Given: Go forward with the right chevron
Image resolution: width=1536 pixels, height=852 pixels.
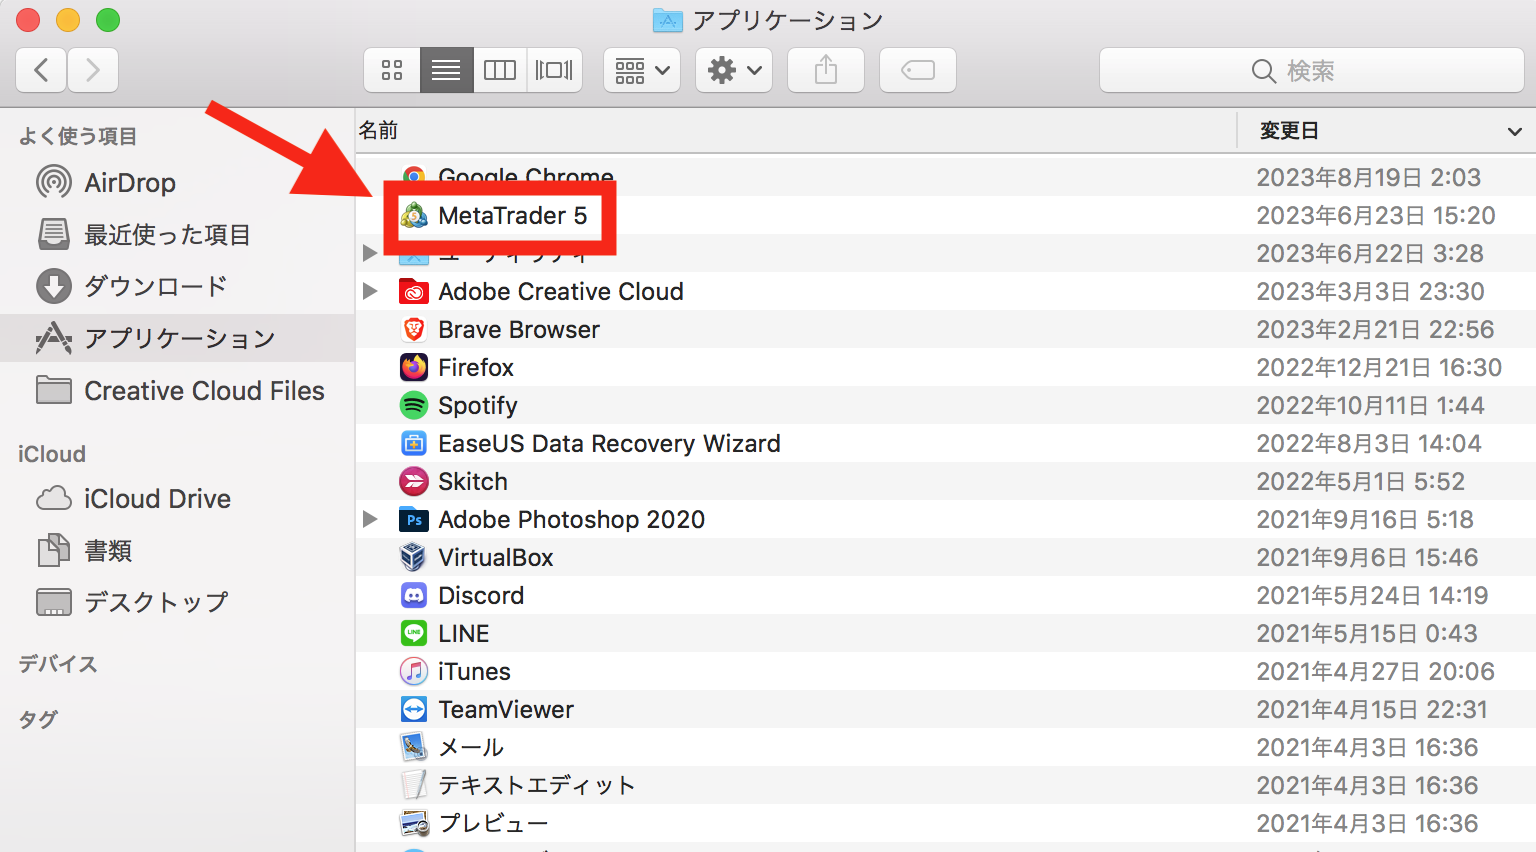Looking at the screenshot, I should 93,70.
